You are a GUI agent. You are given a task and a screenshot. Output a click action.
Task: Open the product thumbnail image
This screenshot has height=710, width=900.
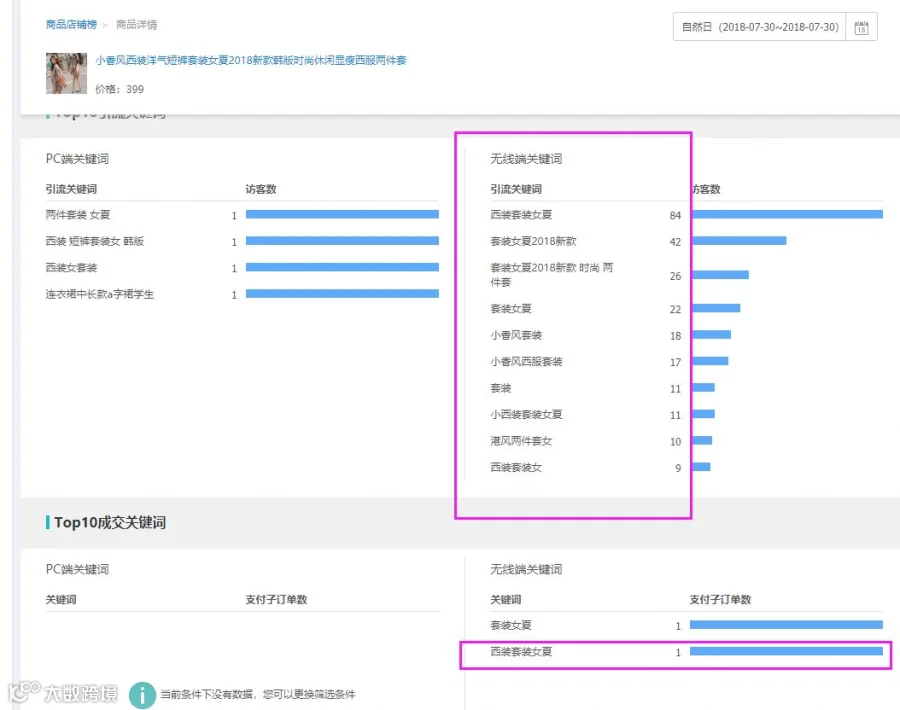(66, 73)
